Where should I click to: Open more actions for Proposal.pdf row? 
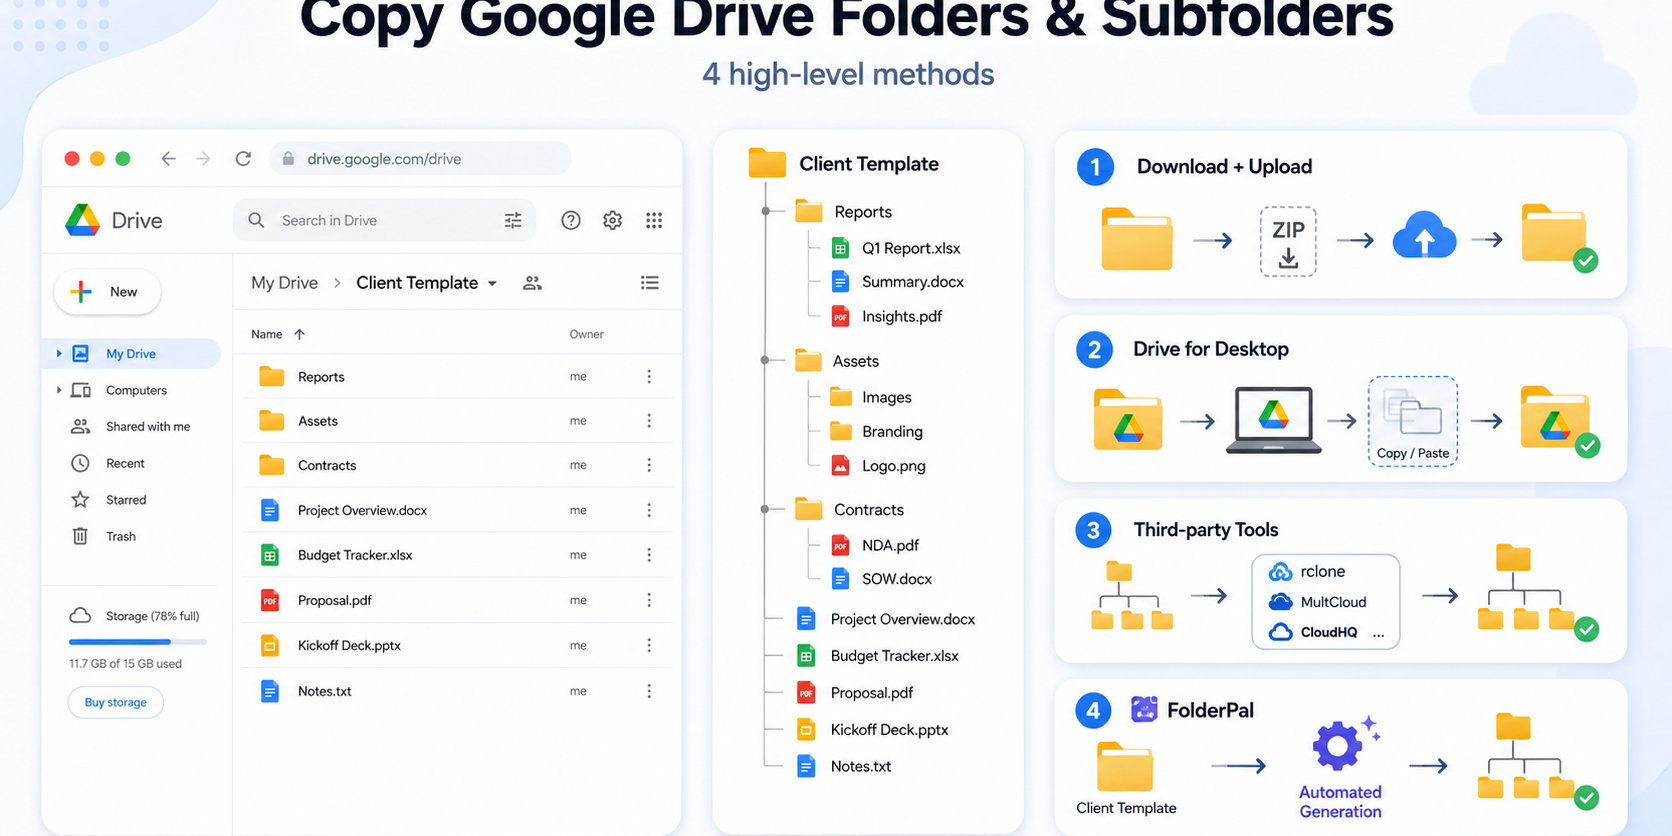(x=649, y=600)
